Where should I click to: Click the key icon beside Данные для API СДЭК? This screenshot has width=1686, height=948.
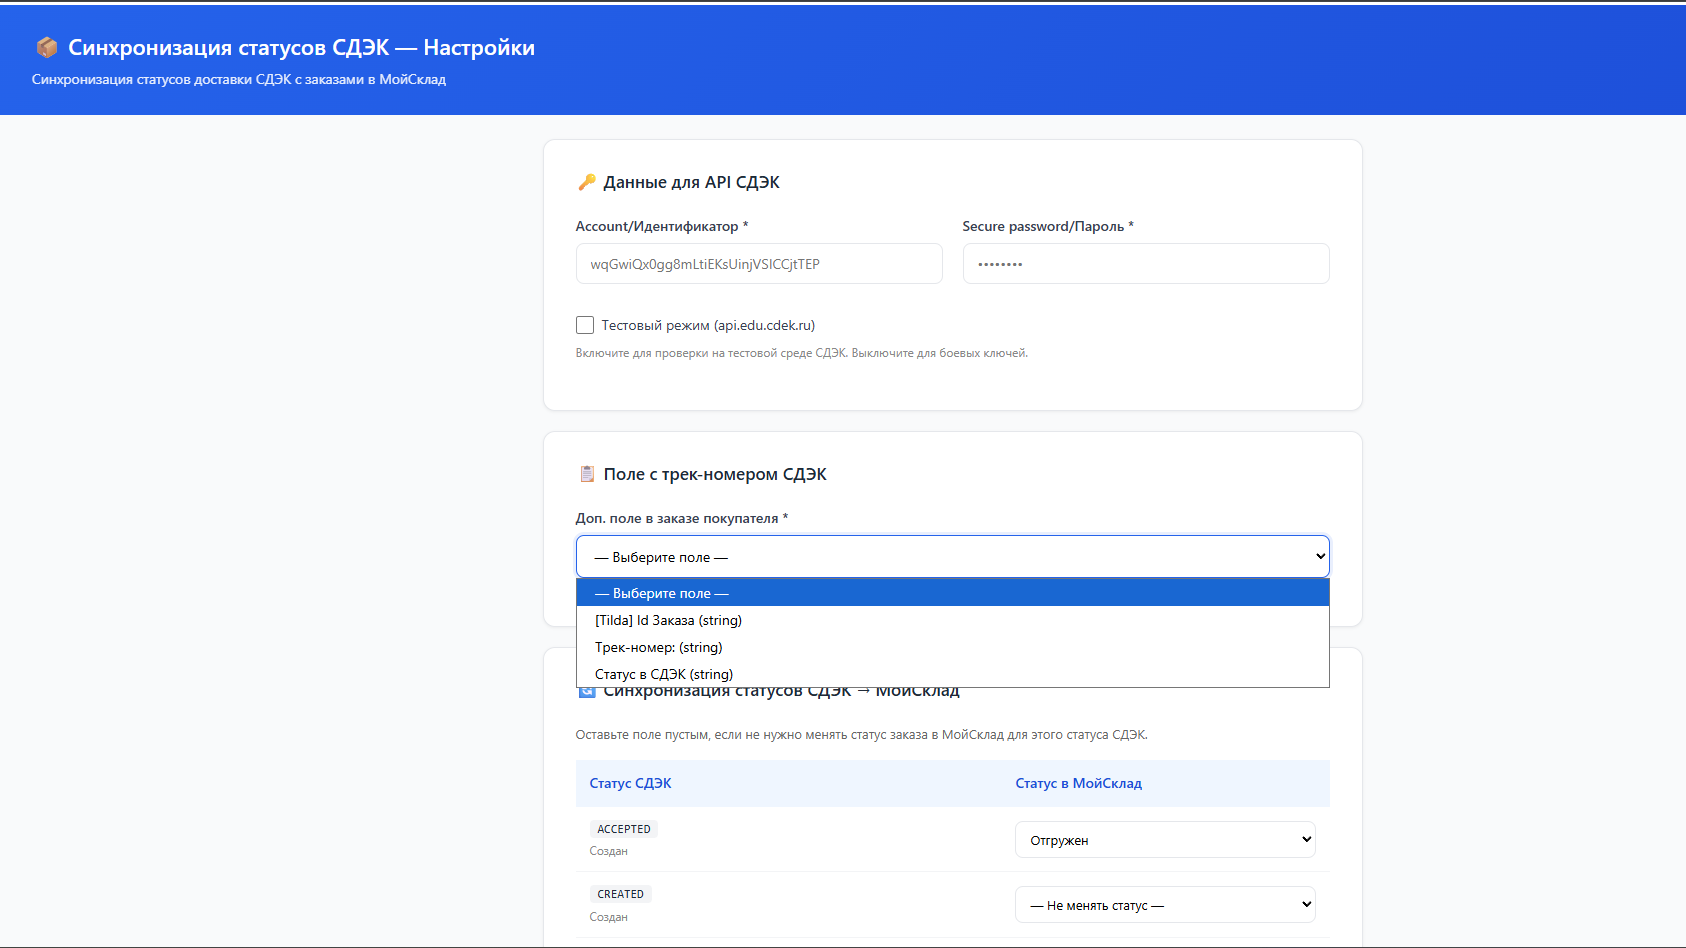click(587, 182)
